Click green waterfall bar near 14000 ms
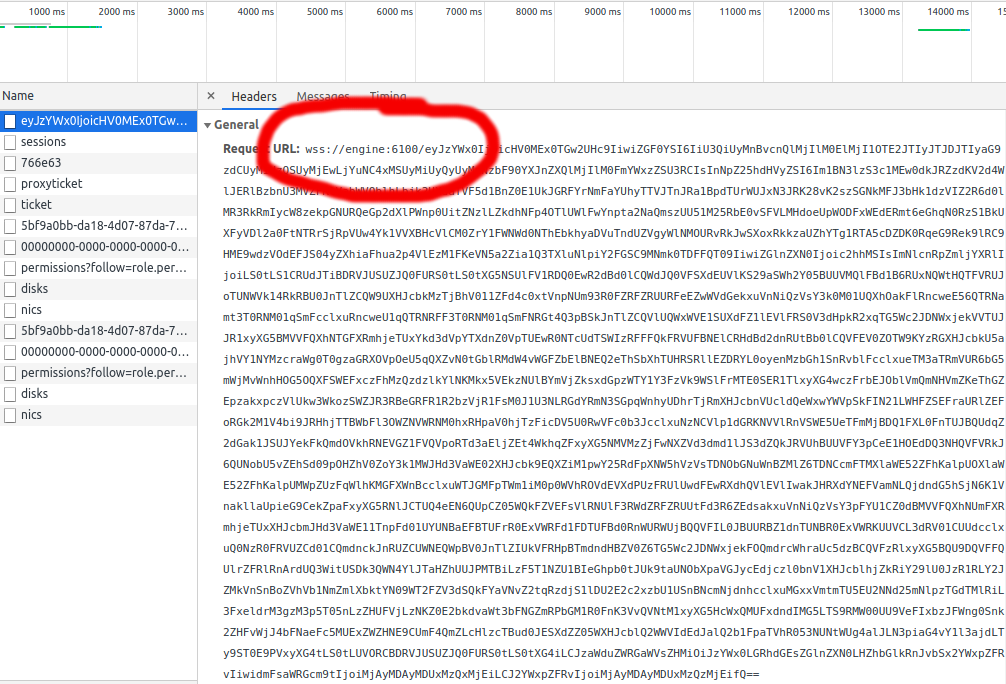The height and width of the screenshot is (684, 1006). tap(944, 29)
